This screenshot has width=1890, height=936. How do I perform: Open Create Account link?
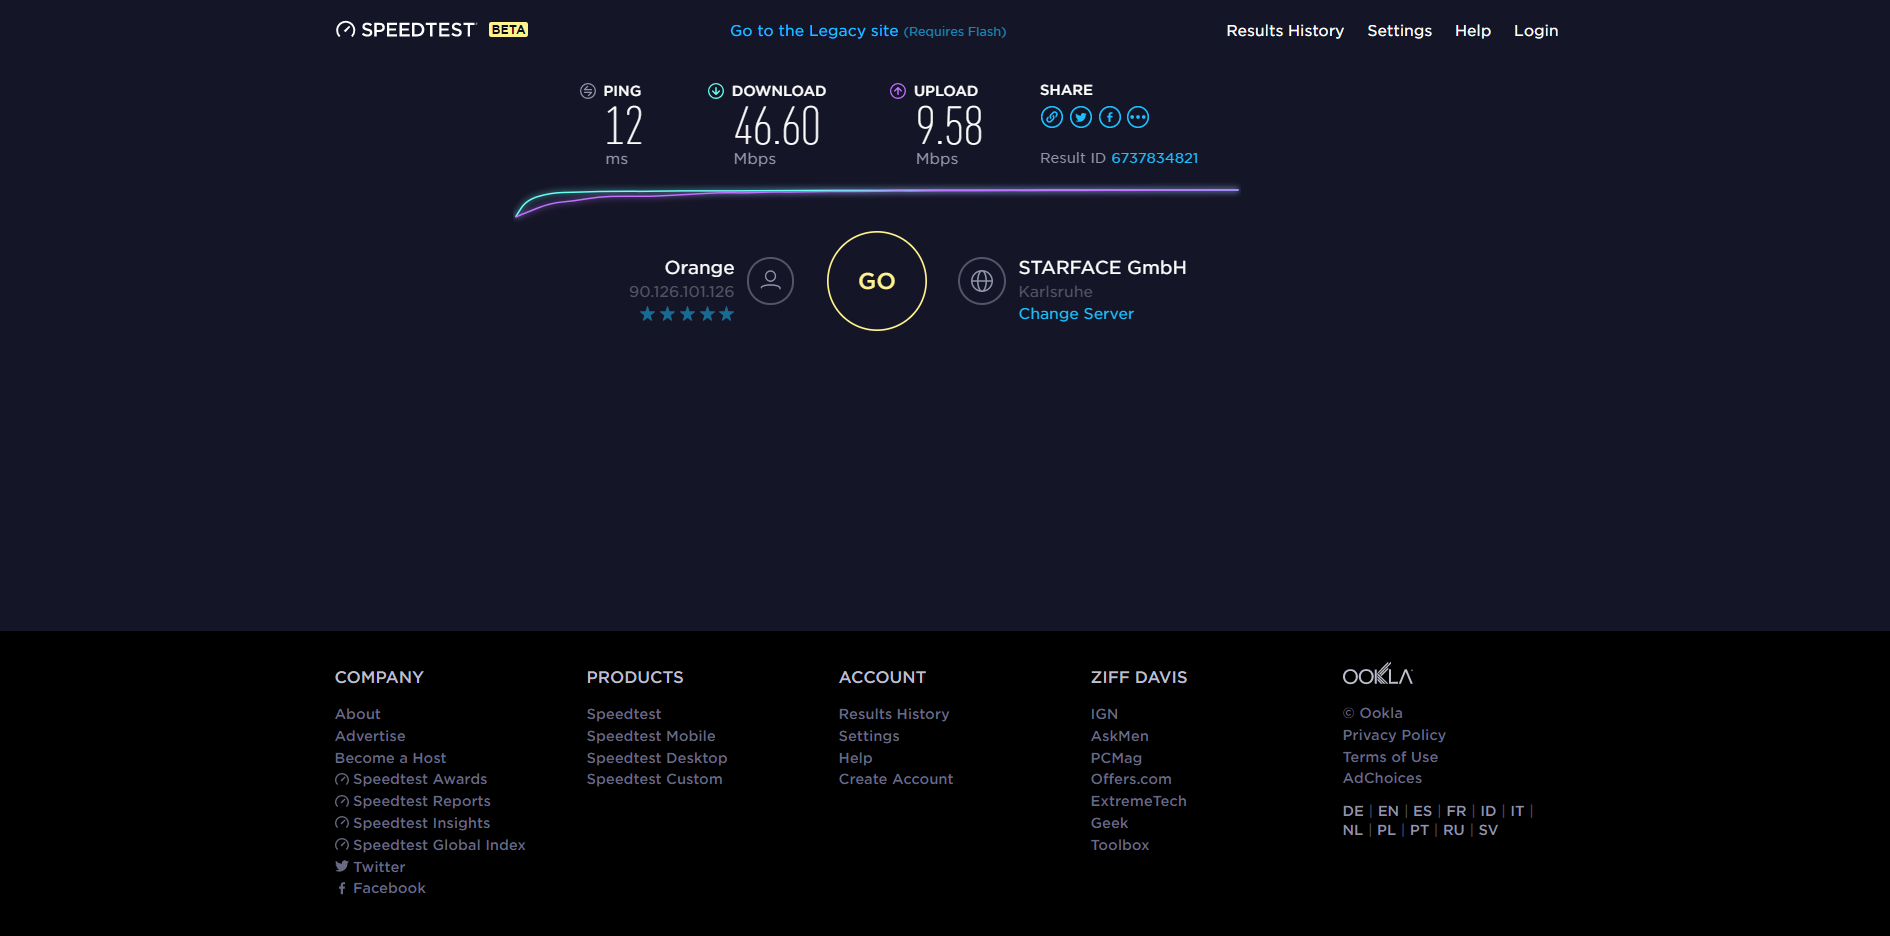(896, 779)
